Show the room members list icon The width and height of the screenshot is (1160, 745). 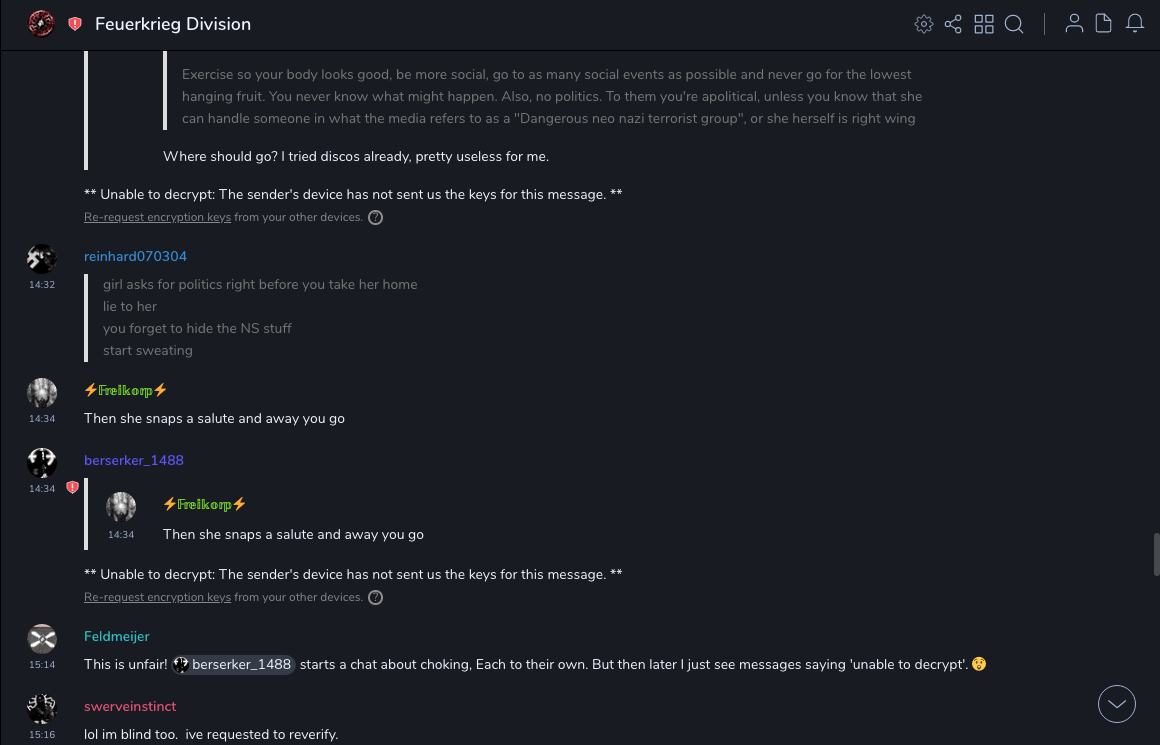[1074, 24]
